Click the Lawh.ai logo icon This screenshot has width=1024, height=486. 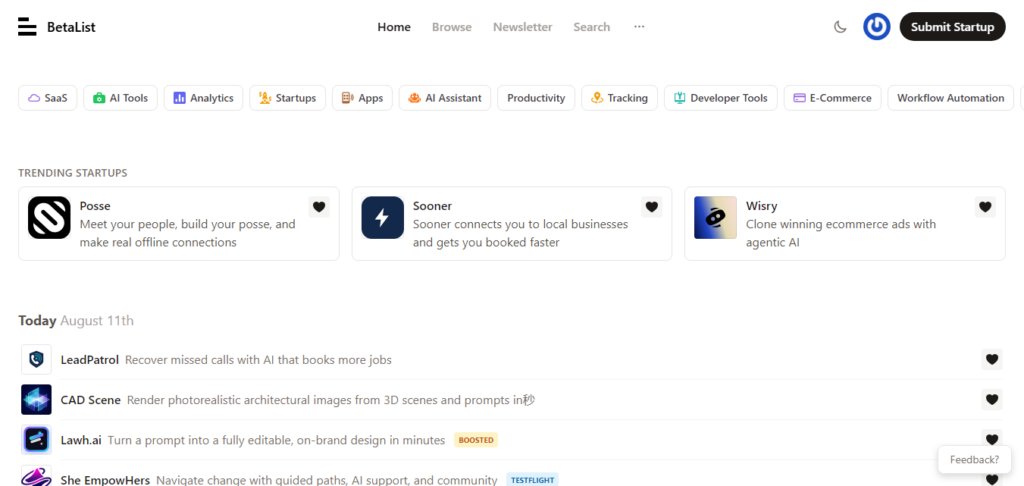[x=37, y=440]
